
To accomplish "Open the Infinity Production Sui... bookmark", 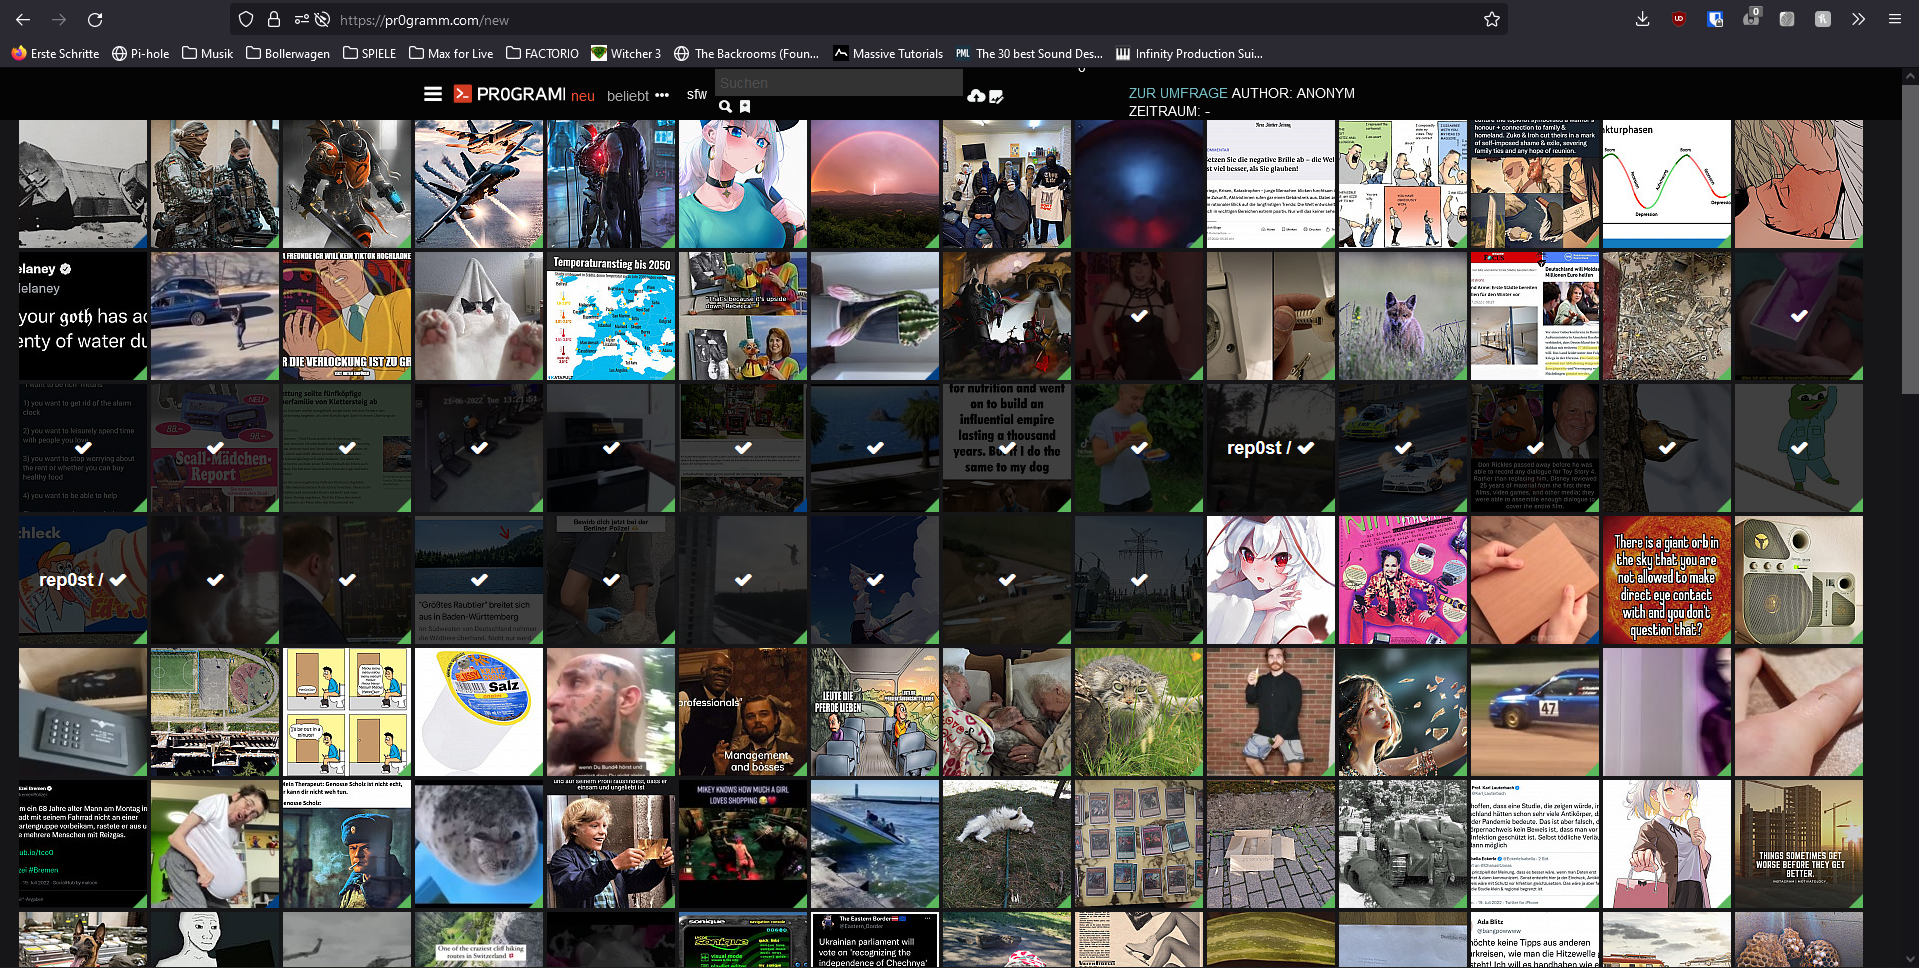I will click(1189, 53).
